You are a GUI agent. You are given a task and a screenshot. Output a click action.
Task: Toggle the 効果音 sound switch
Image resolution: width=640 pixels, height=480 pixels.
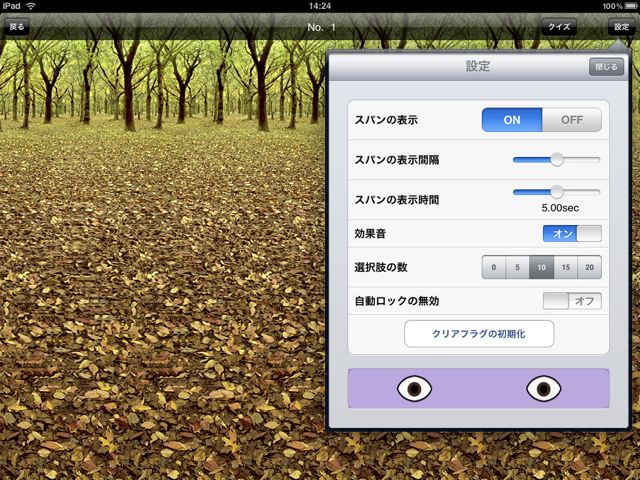[572, 233]
